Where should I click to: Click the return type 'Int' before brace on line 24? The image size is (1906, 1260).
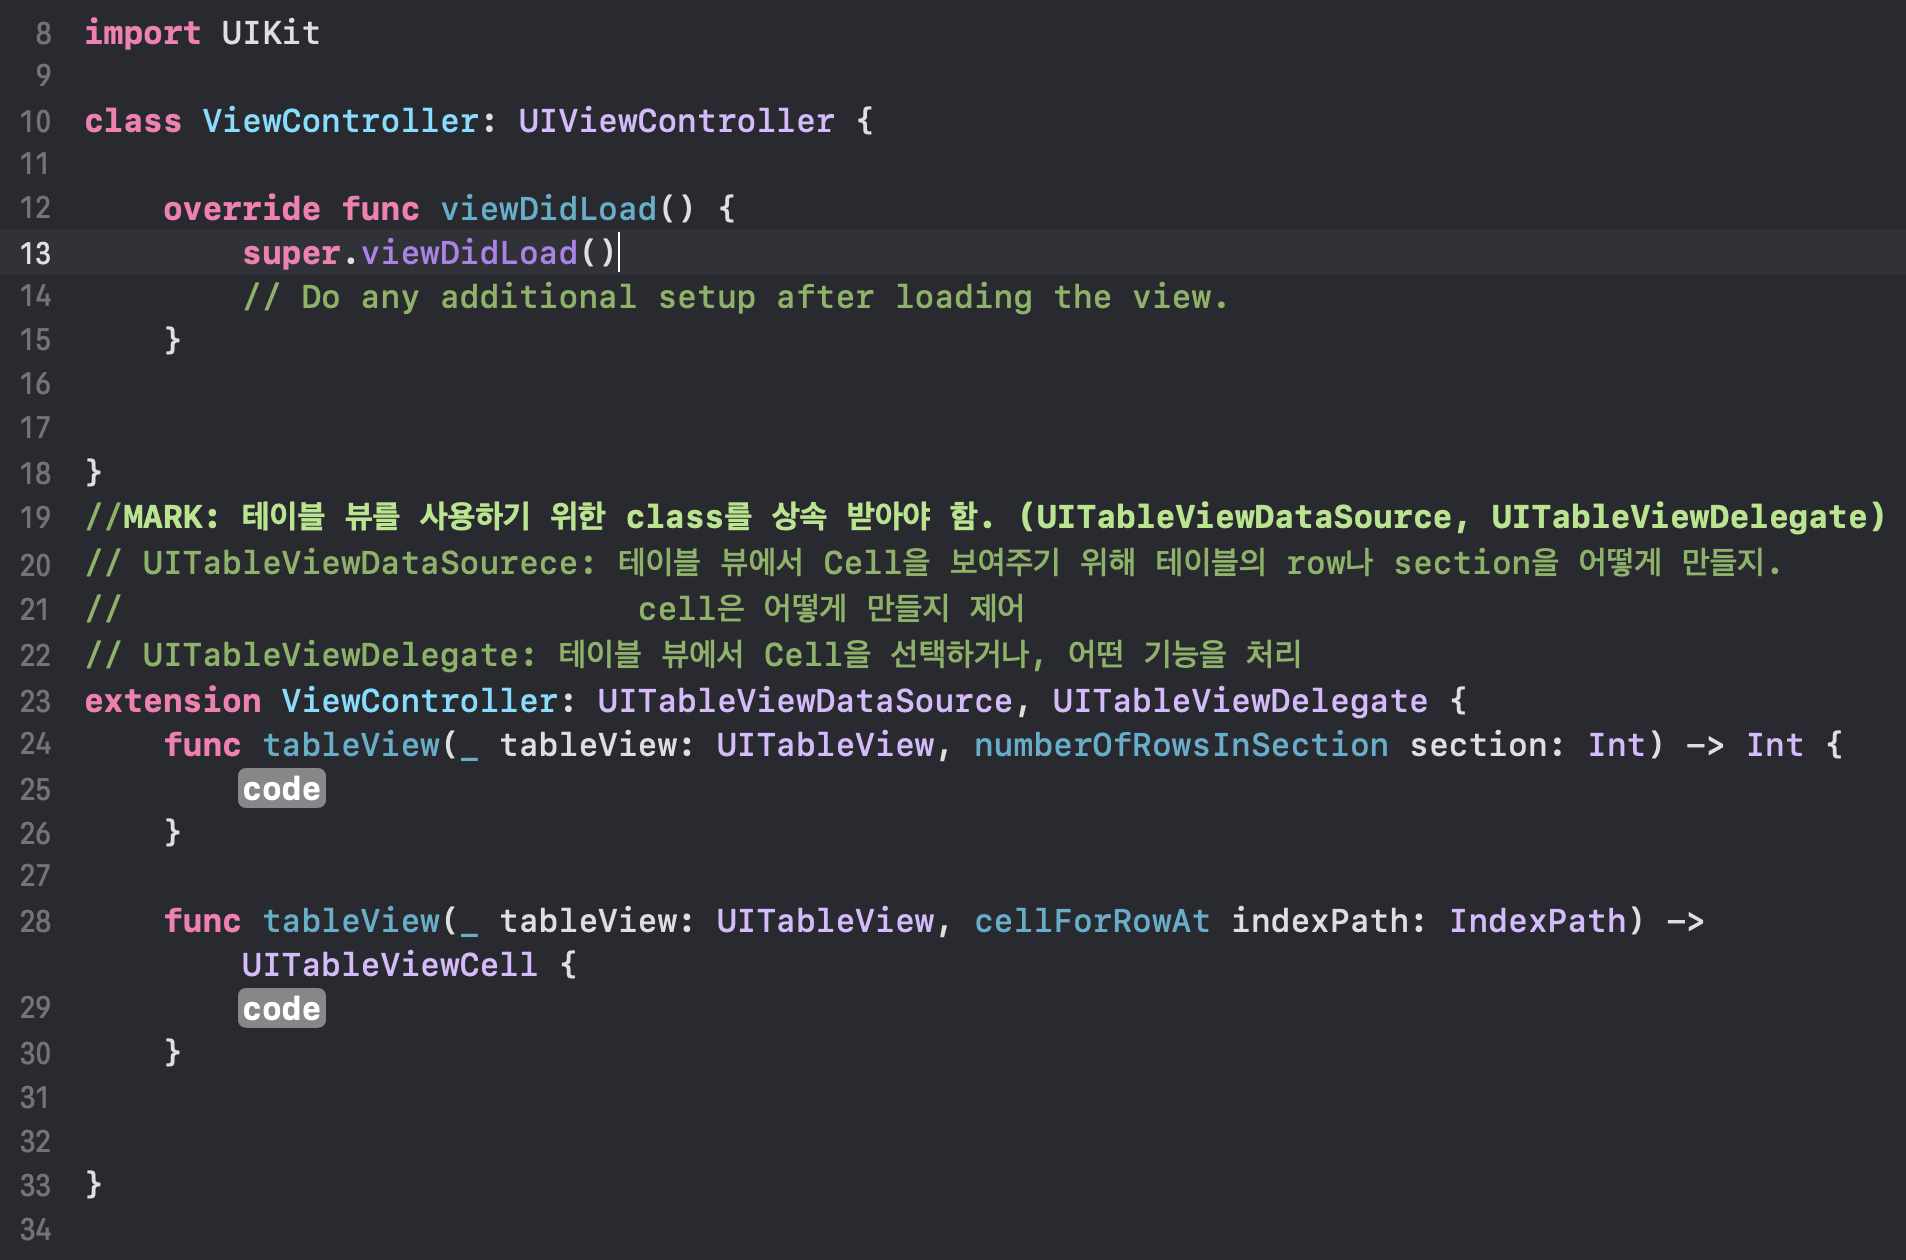tap(1775, 745)
